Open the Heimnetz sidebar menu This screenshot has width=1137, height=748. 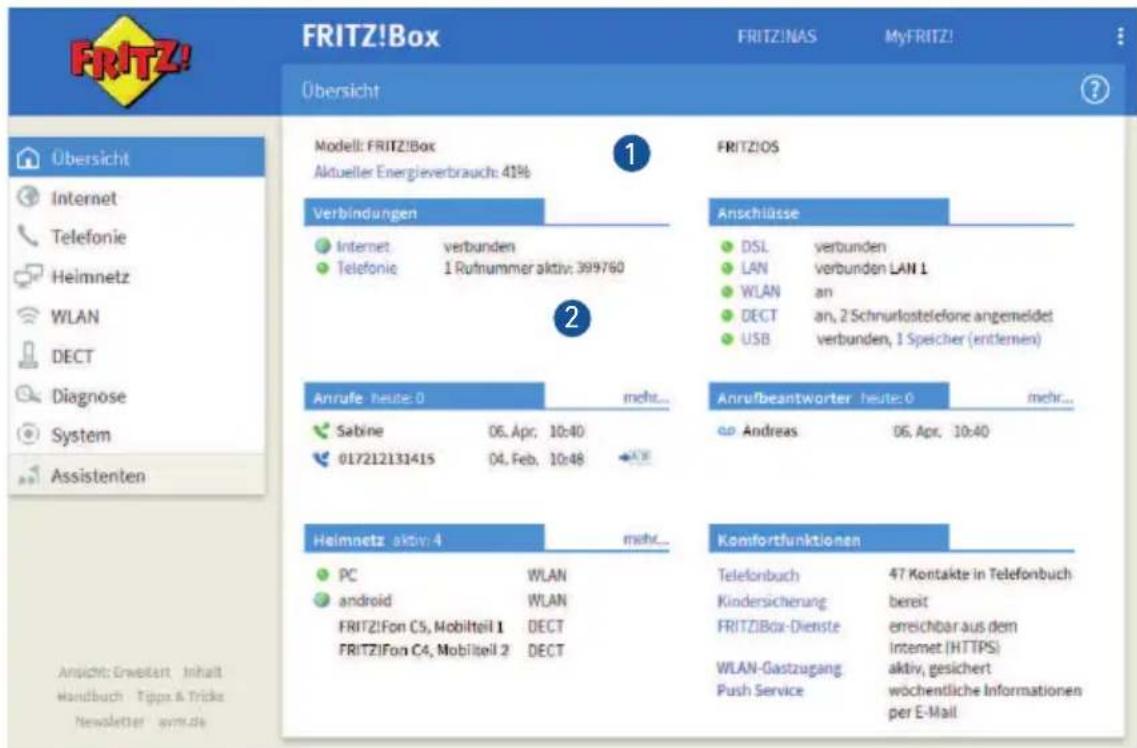137,276
